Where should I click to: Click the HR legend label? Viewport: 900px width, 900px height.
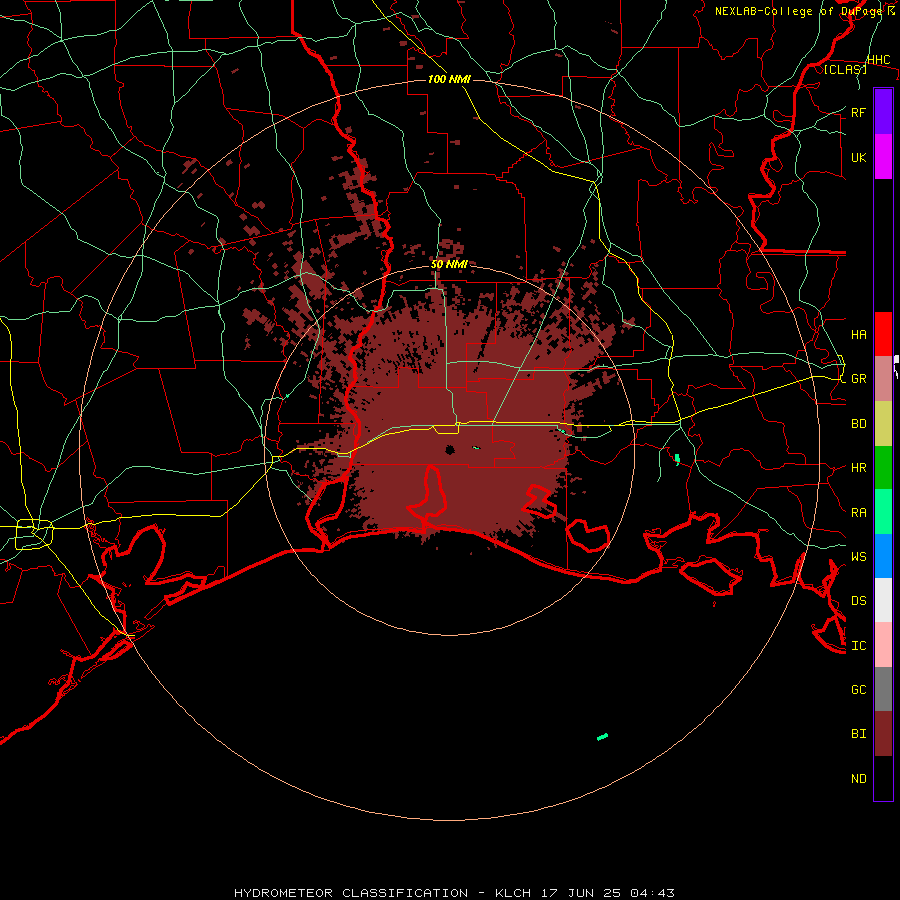coord(858,468)
